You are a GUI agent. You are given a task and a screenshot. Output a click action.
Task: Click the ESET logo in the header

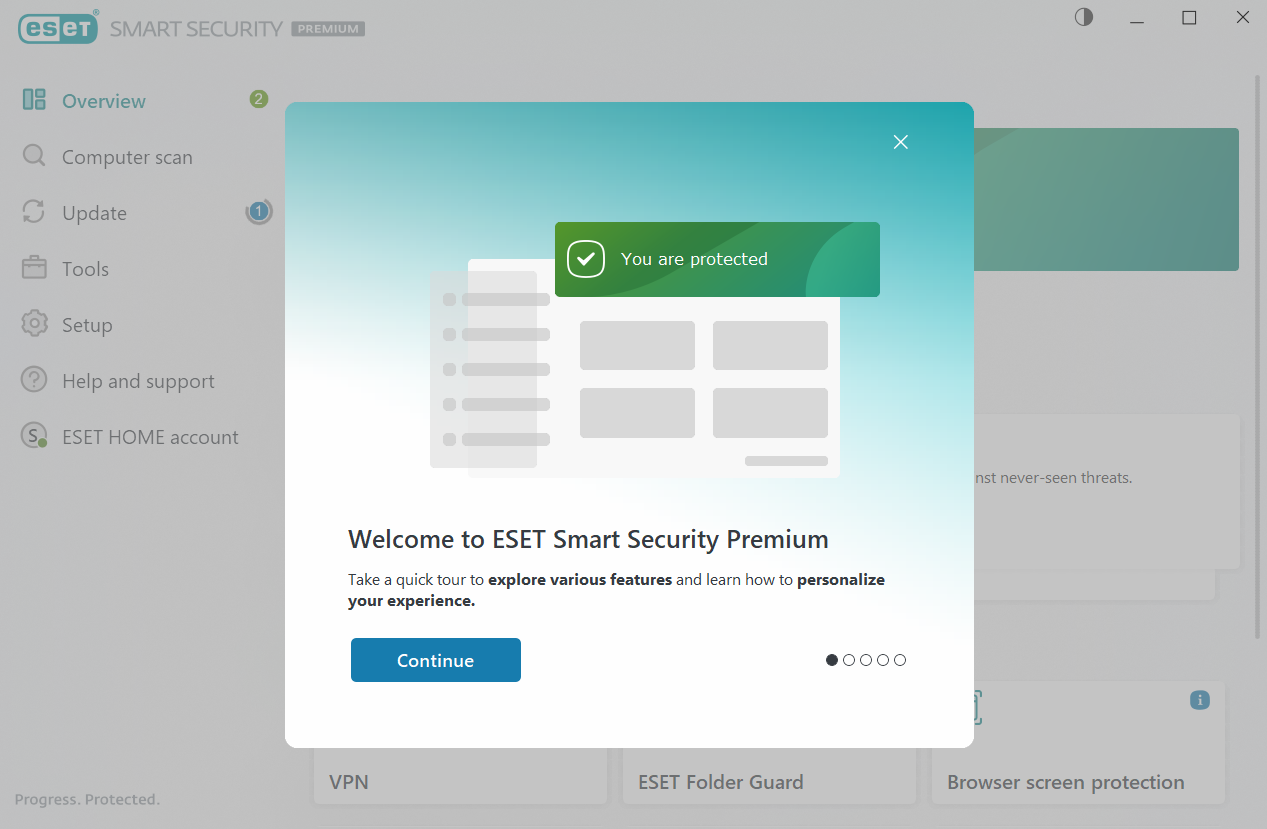(x=57, y=28)
